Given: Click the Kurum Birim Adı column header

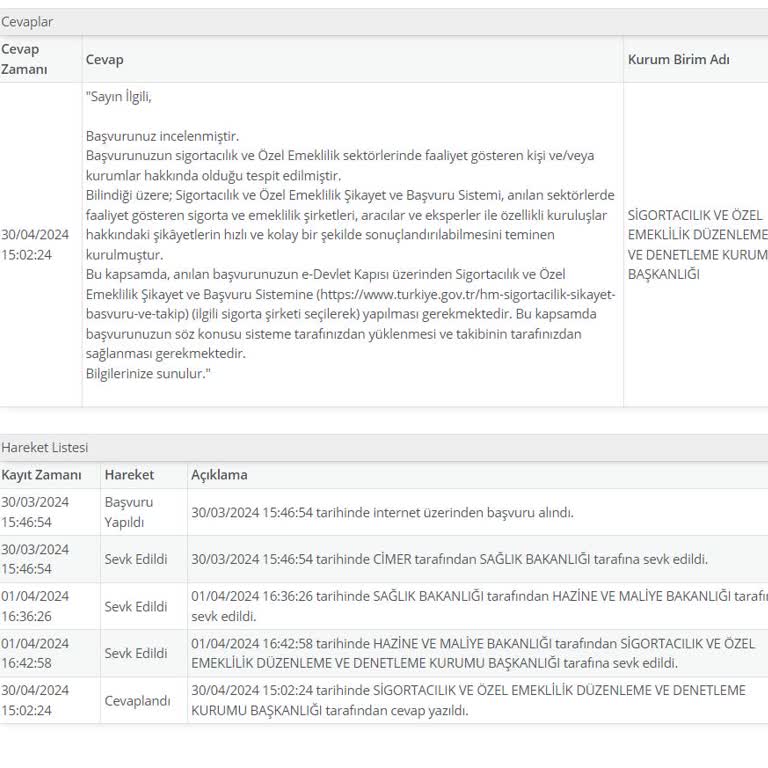Looking at the screenshot, I should [x=678, y=60].
